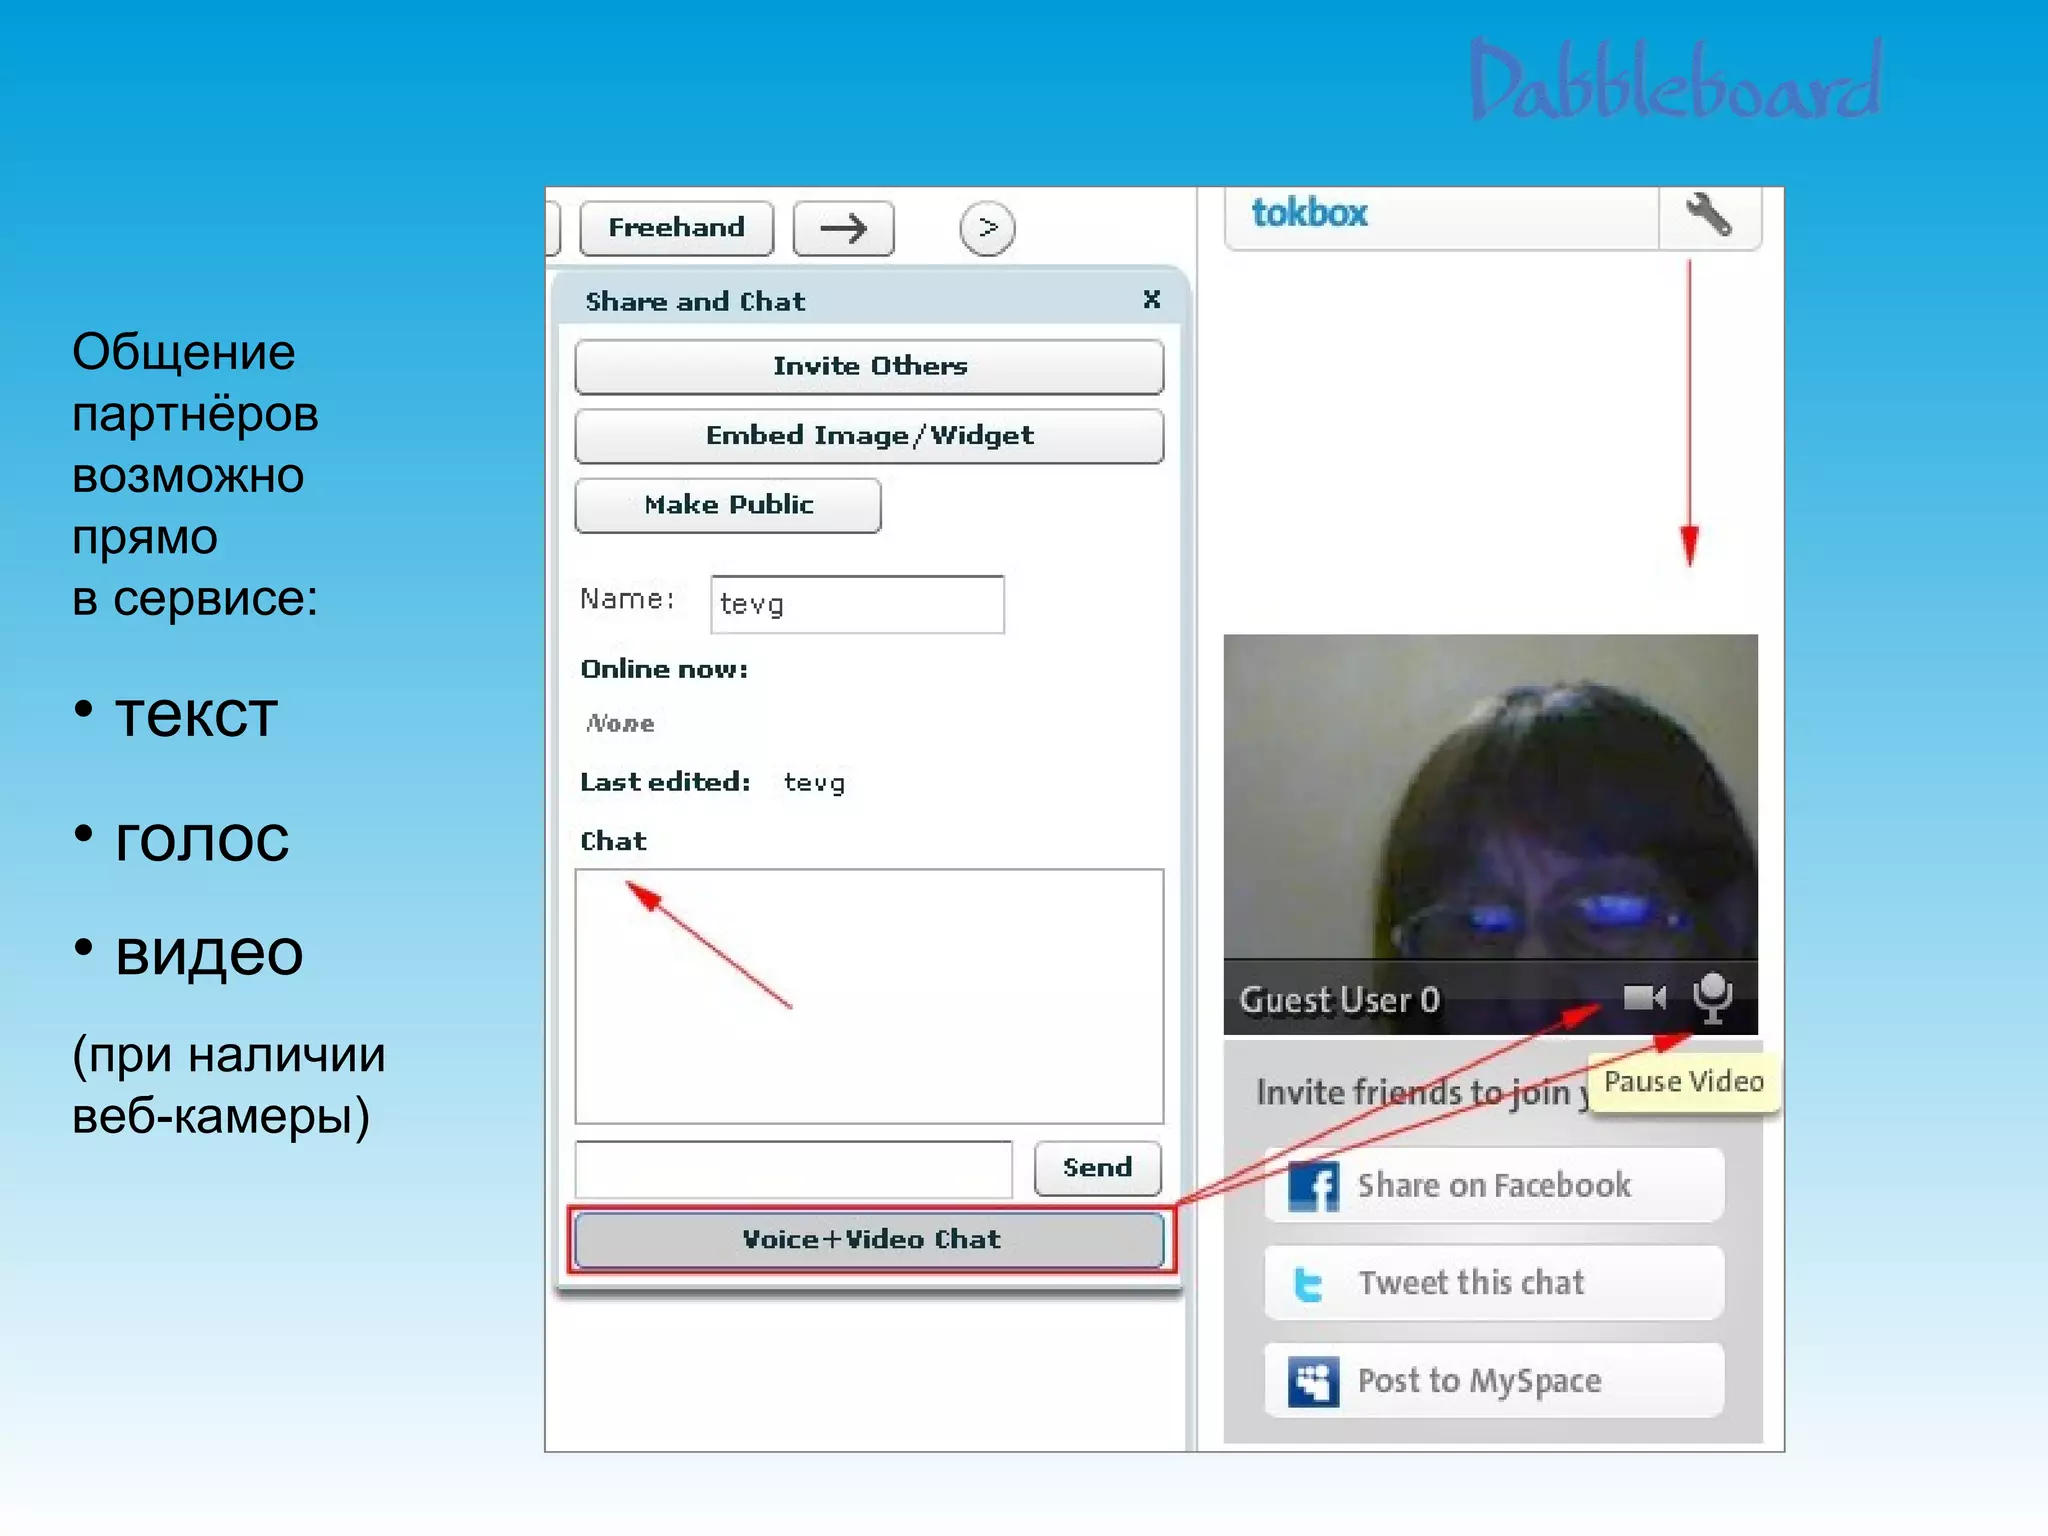Viewport: 2048px width, 1536px height.
Task: Select the Freehand drawing mode
Action: [676, 228]
